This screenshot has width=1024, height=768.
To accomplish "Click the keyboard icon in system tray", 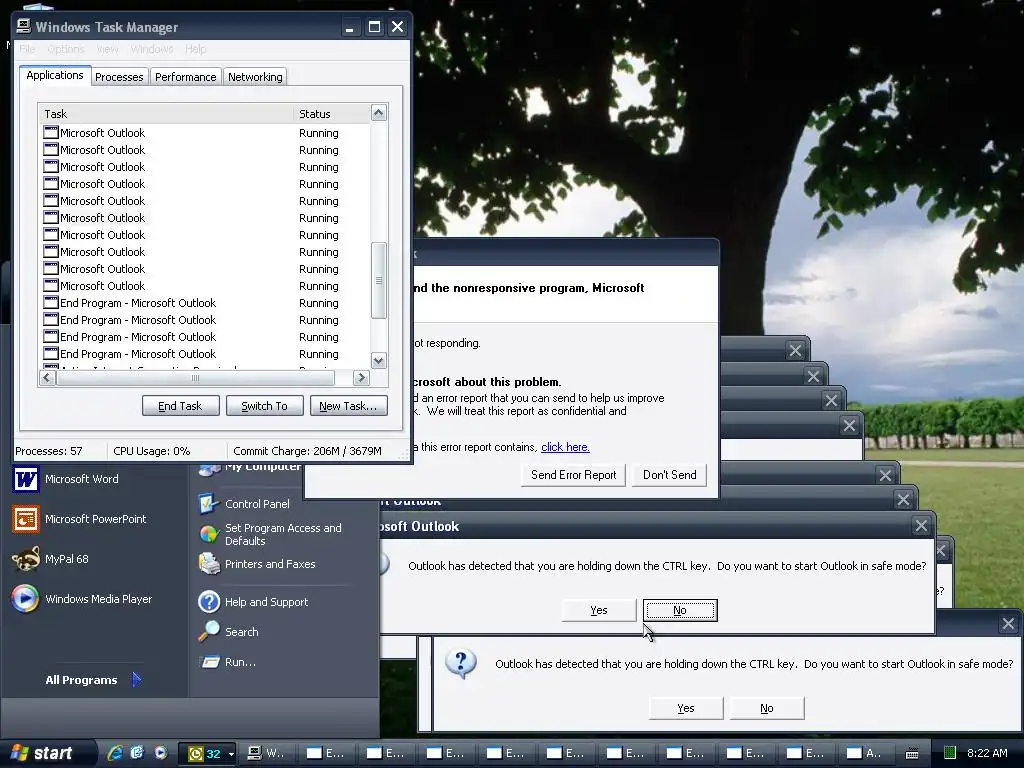I will 912,754.
